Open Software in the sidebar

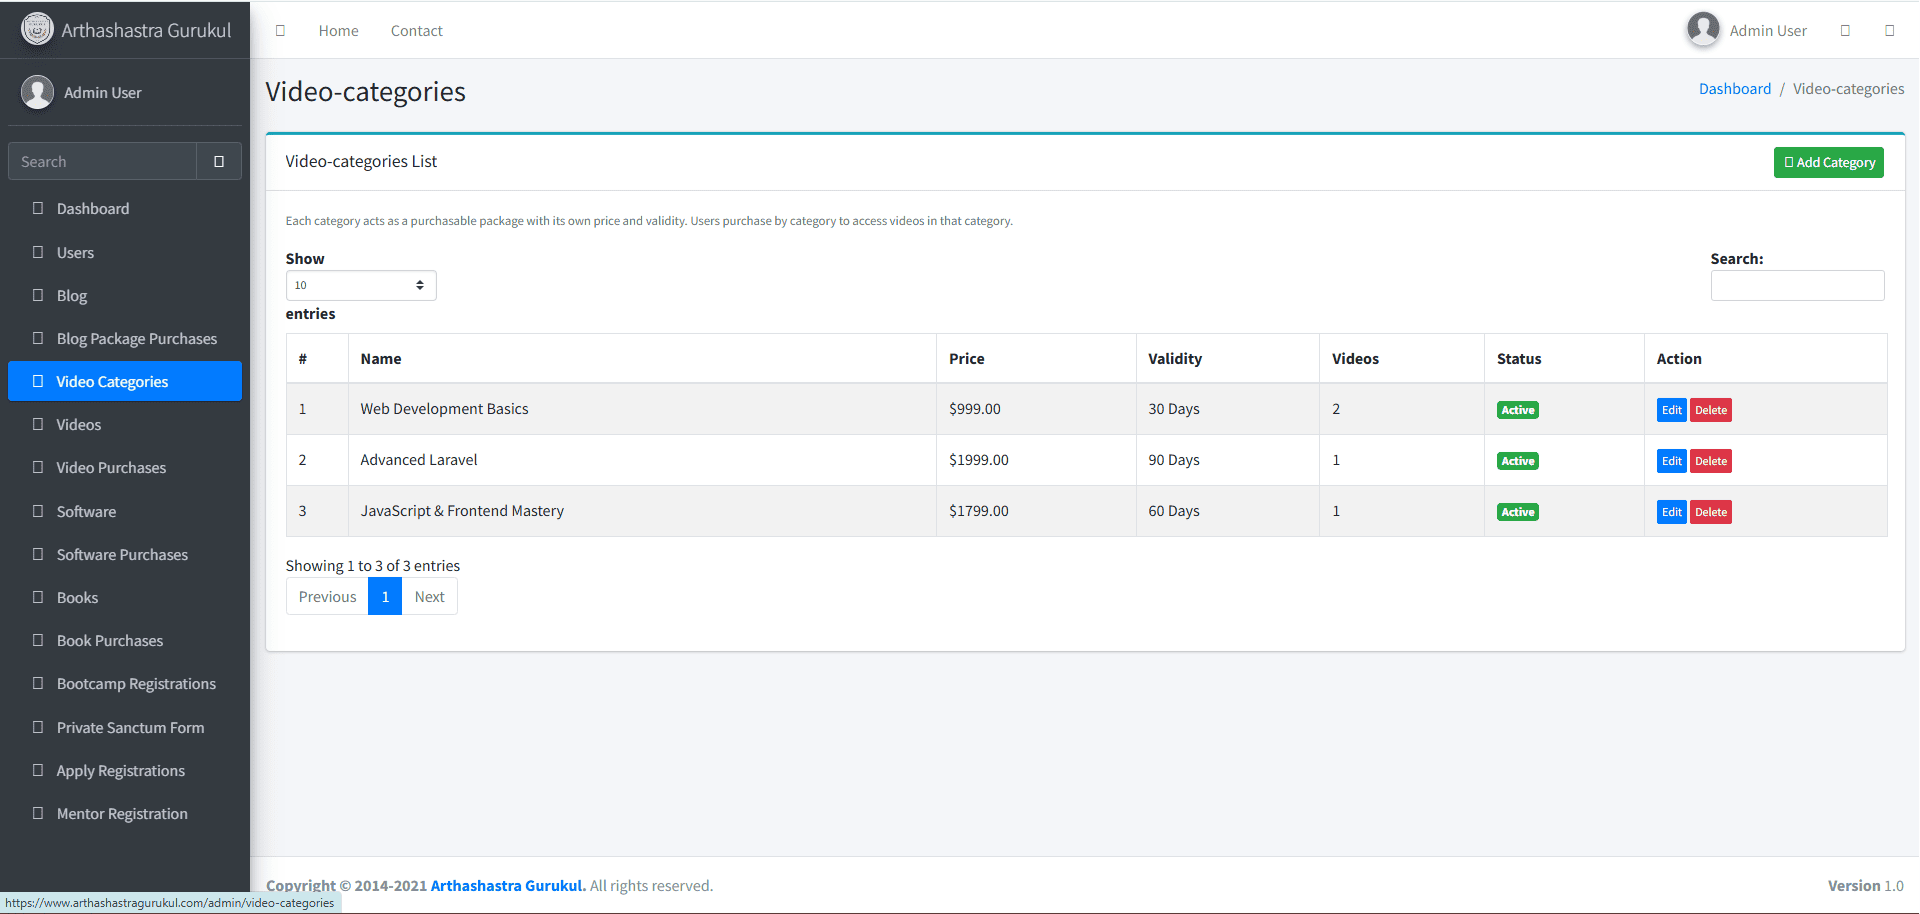tap(125, 511)
